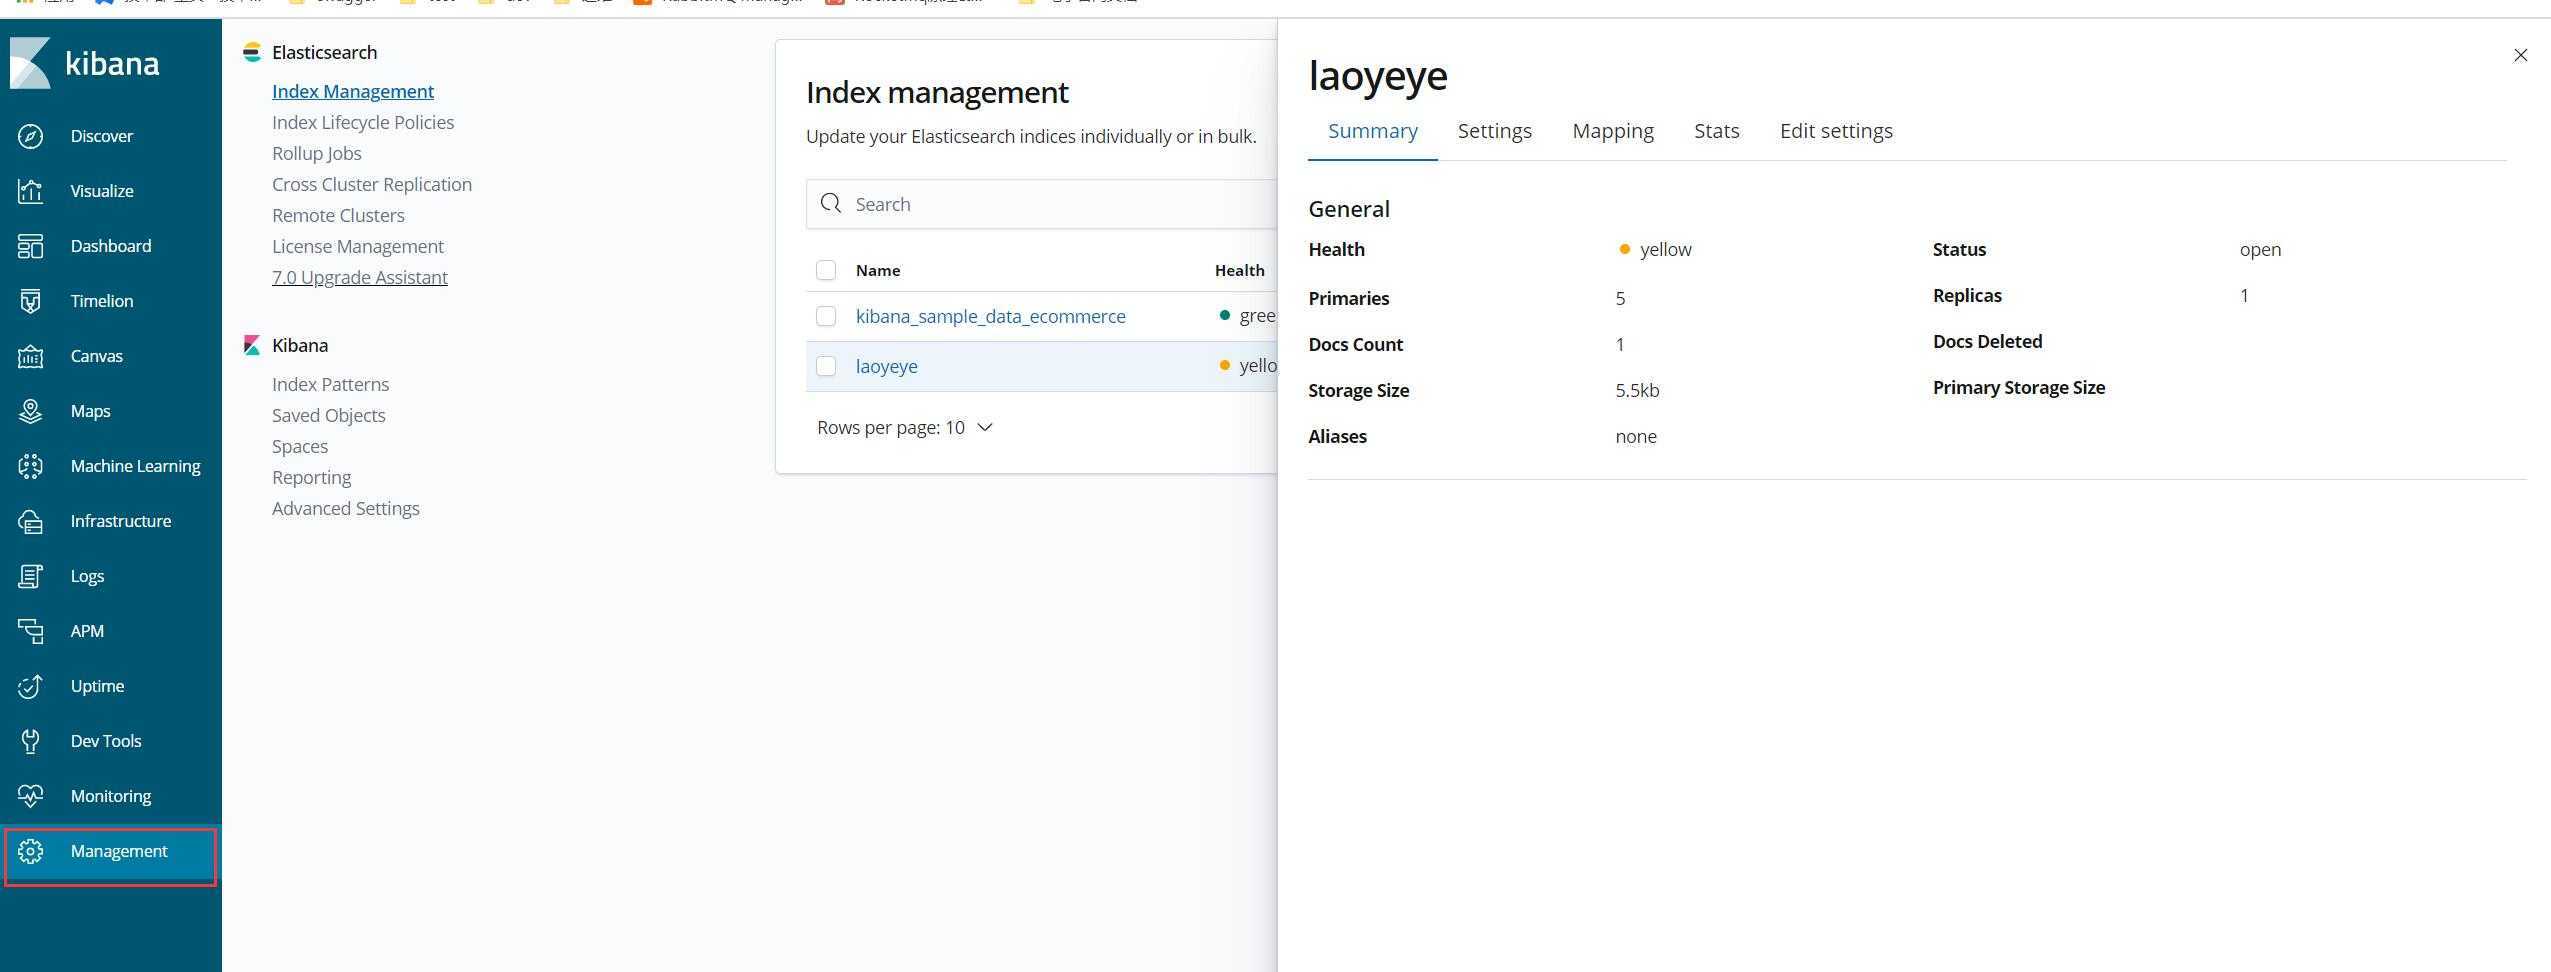2551x972 pixels.
Task: Sort by Name column header
Action: 878,270
